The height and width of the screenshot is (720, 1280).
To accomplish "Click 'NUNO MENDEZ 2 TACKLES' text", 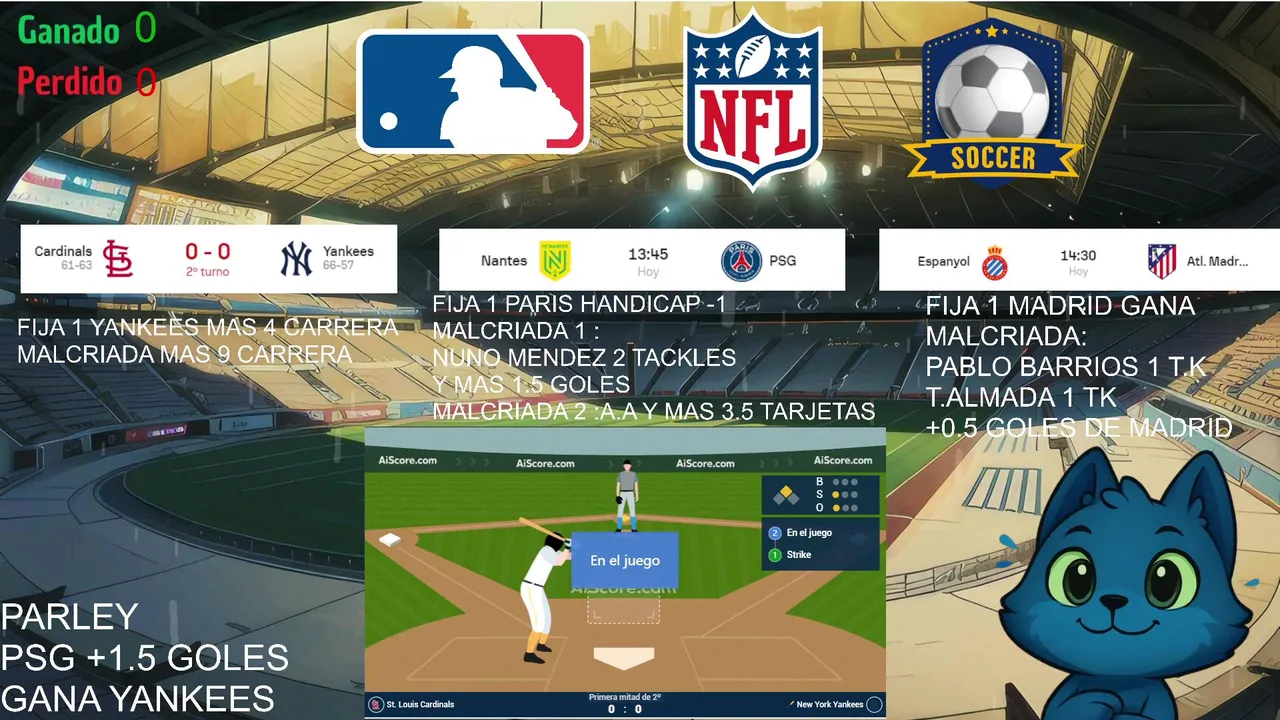I will 584,358.
